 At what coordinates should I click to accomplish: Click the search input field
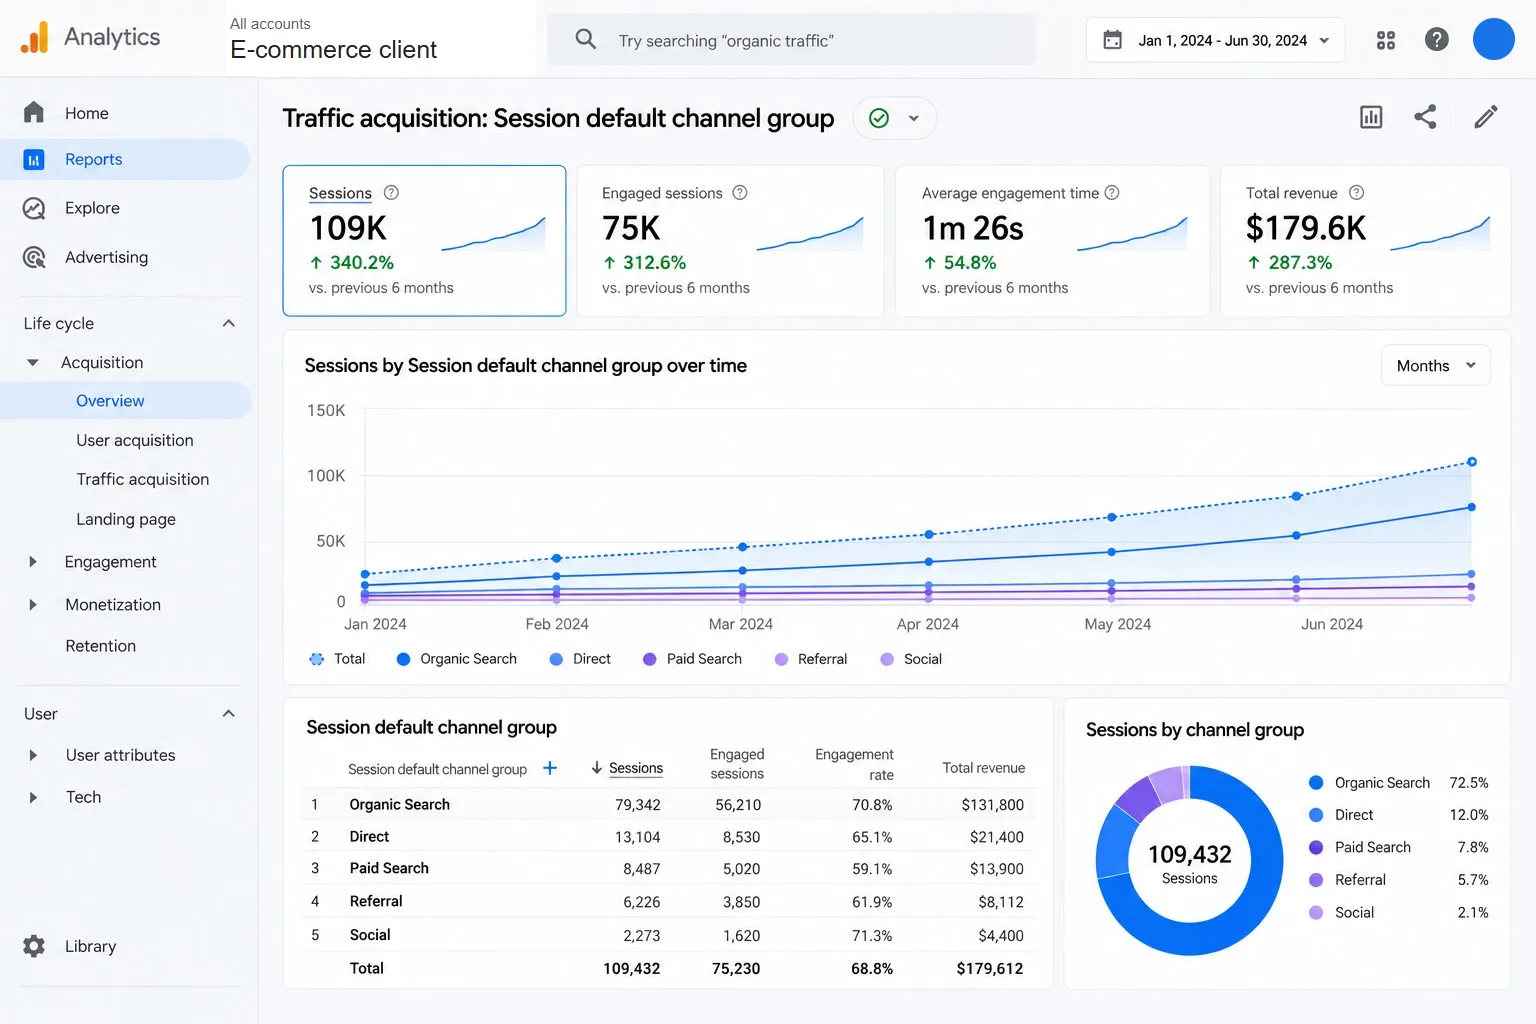pos(791,40)
